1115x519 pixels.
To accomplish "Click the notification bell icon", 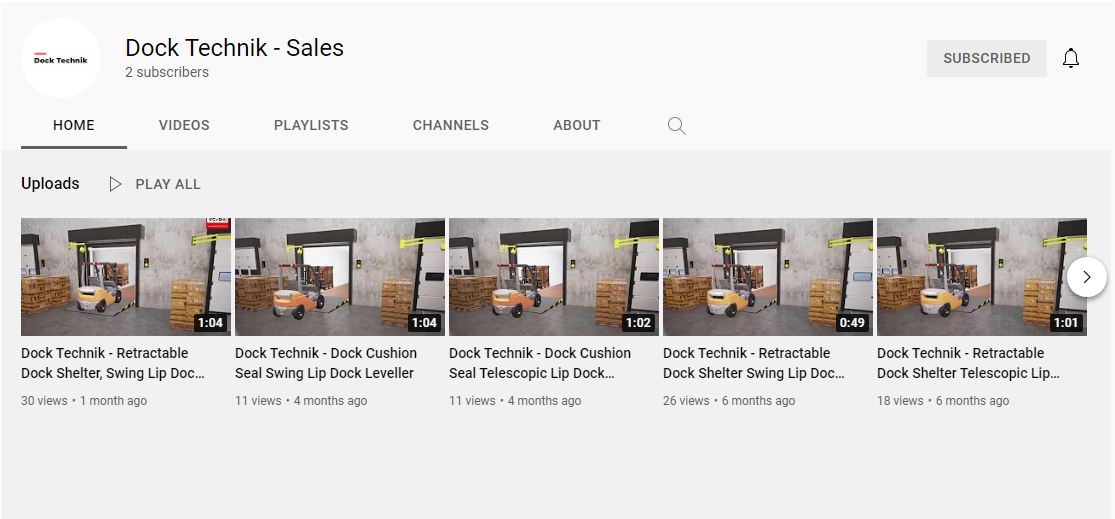I will (x=1071, y=58).
